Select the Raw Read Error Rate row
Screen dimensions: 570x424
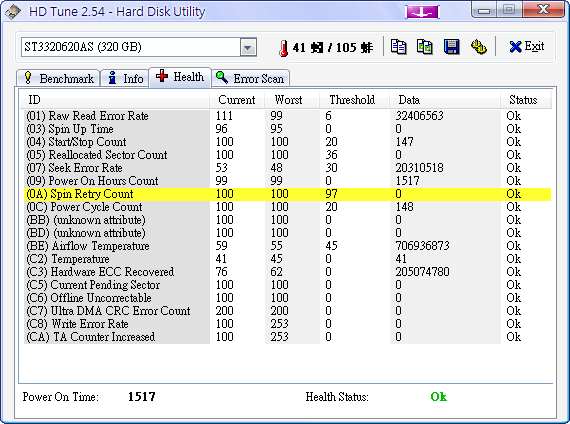coord(288,116)
